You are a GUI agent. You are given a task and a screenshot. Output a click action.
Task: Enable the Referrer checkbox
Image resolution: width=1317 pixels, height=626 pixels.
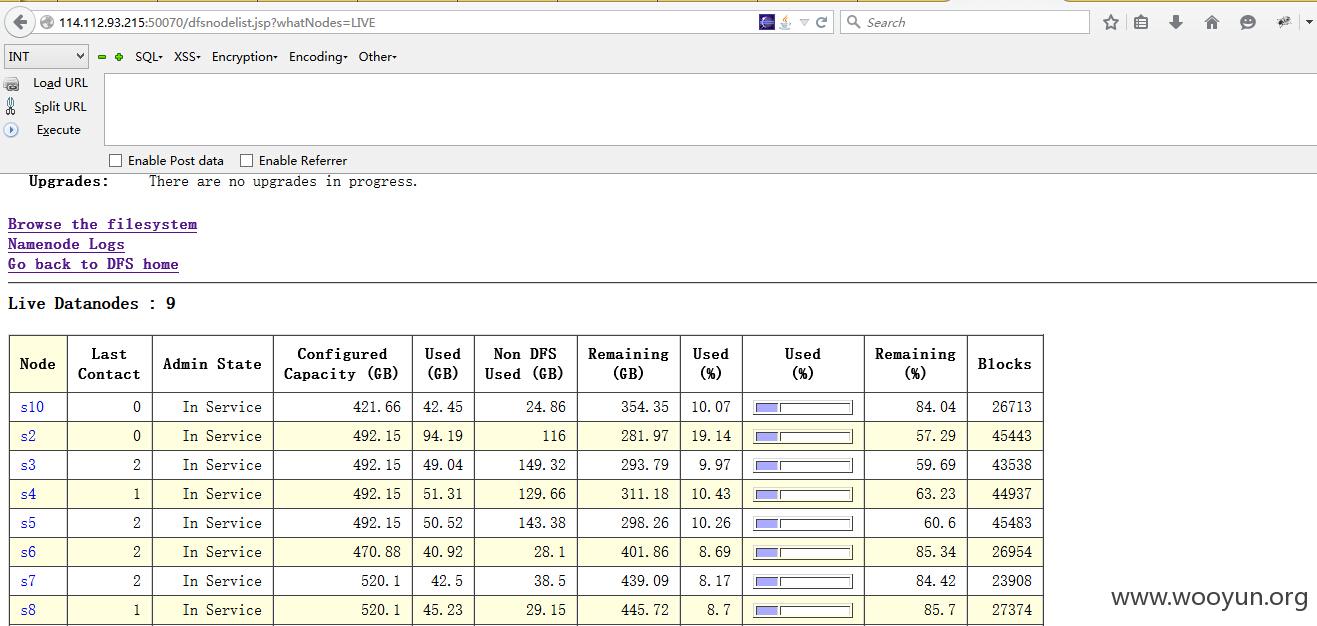pyautogui.click(x=246, y=160)
